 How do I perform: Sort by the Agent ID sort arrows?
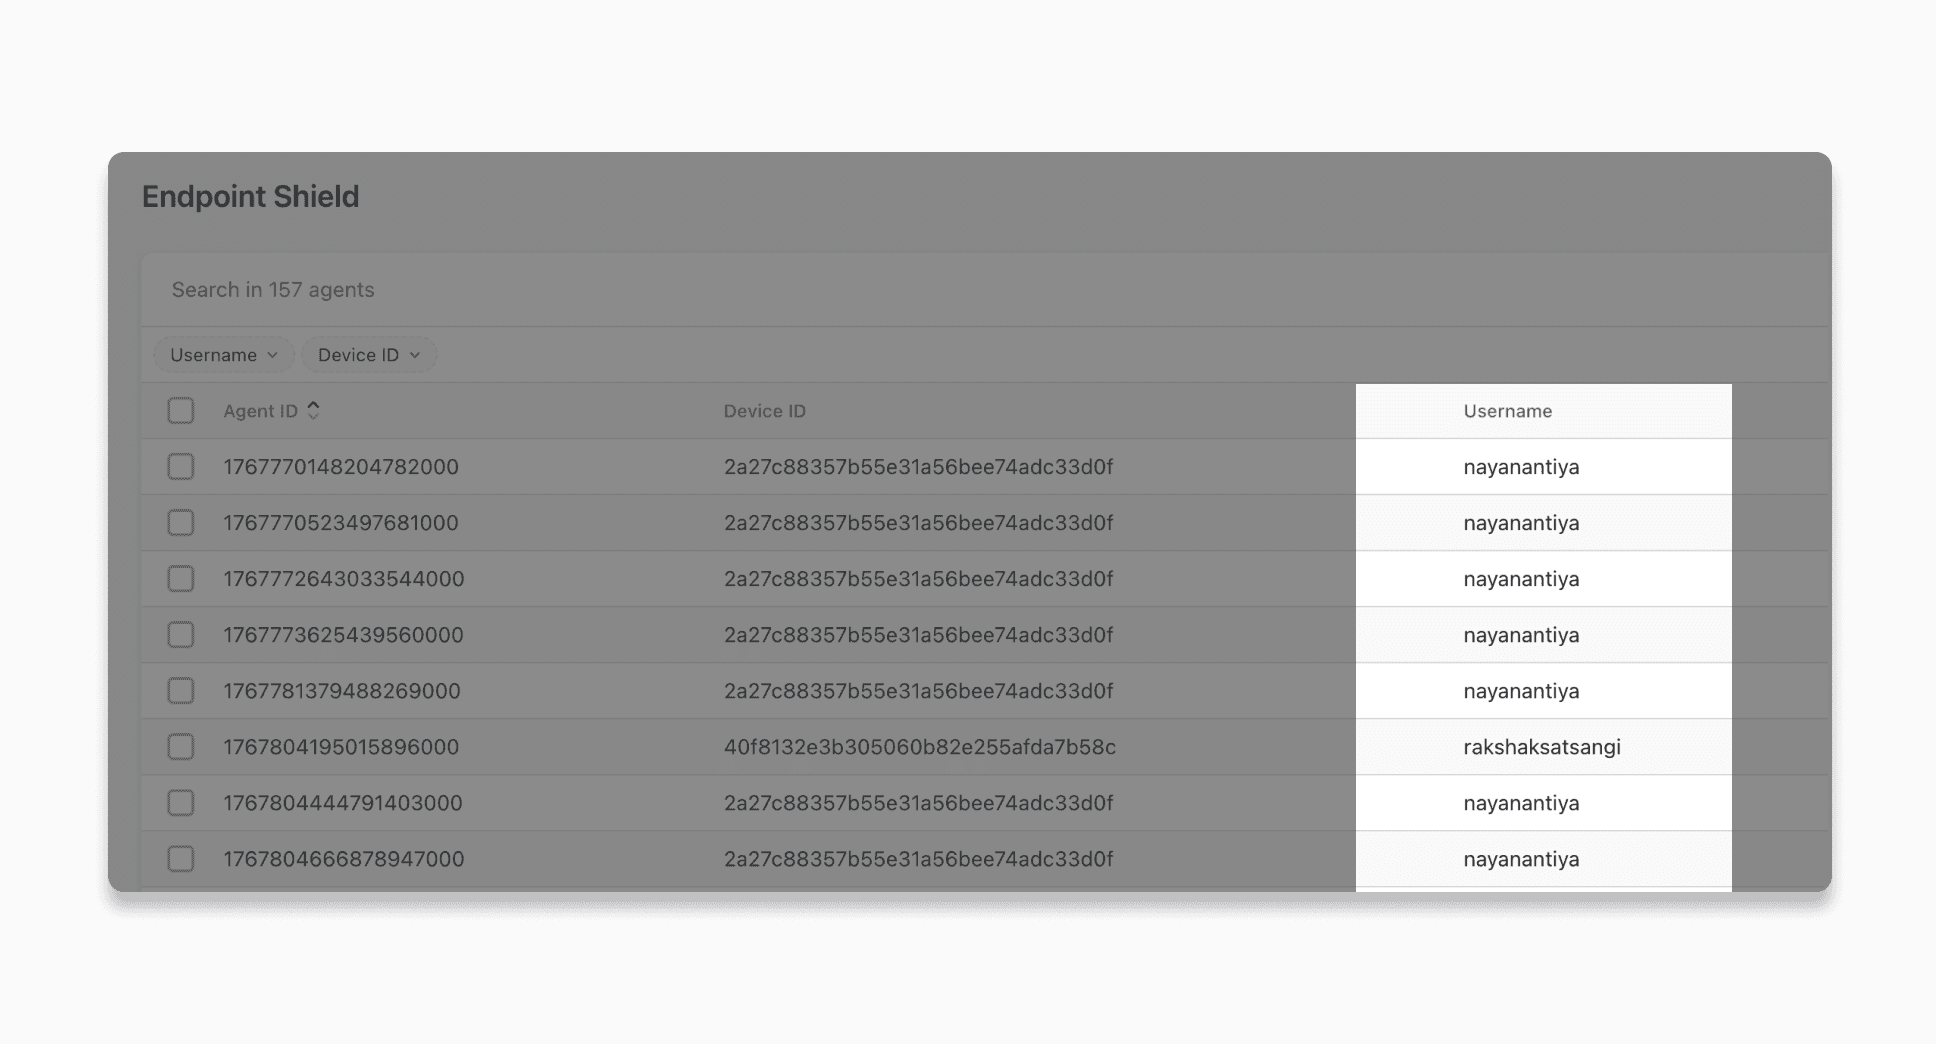coord(313,411)
